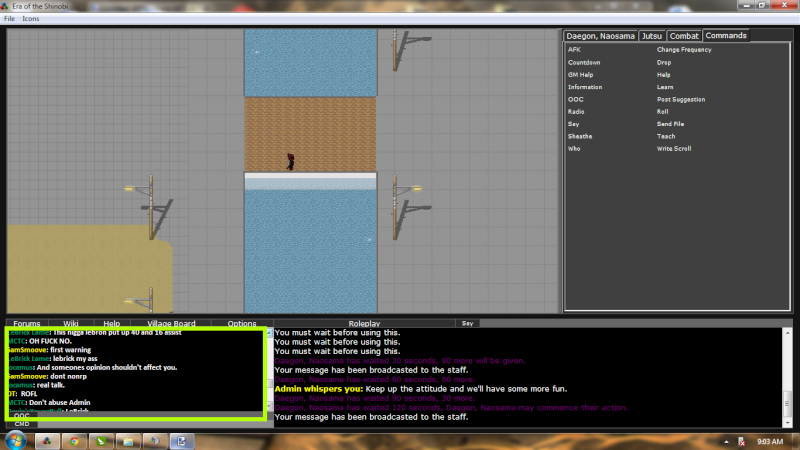Click the output log scrollbar down arrow
Viewport: 800px width, 450px height.
787,422
